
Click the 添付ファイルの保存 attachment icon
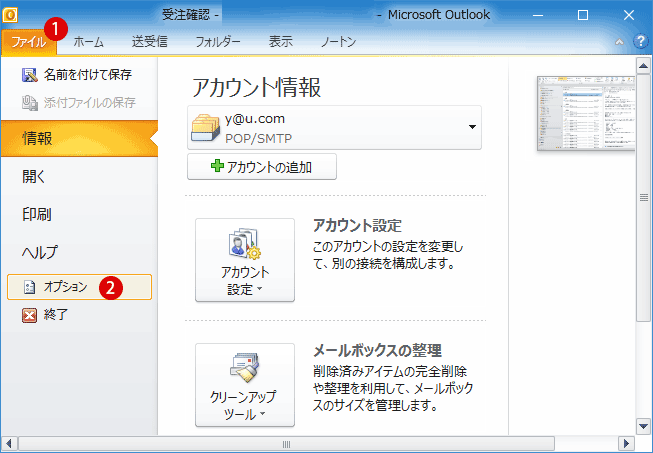click(x=30, y=102)
